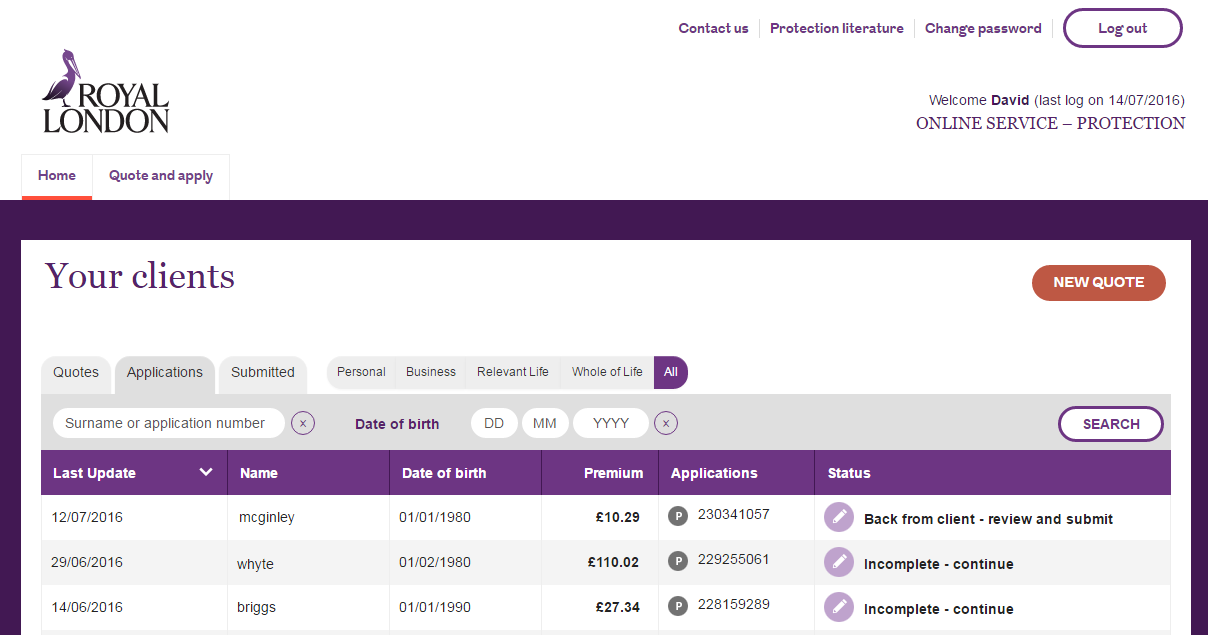The image size is (1208, 635).
Task: Enable the All product filter
Action: [671, 372]
